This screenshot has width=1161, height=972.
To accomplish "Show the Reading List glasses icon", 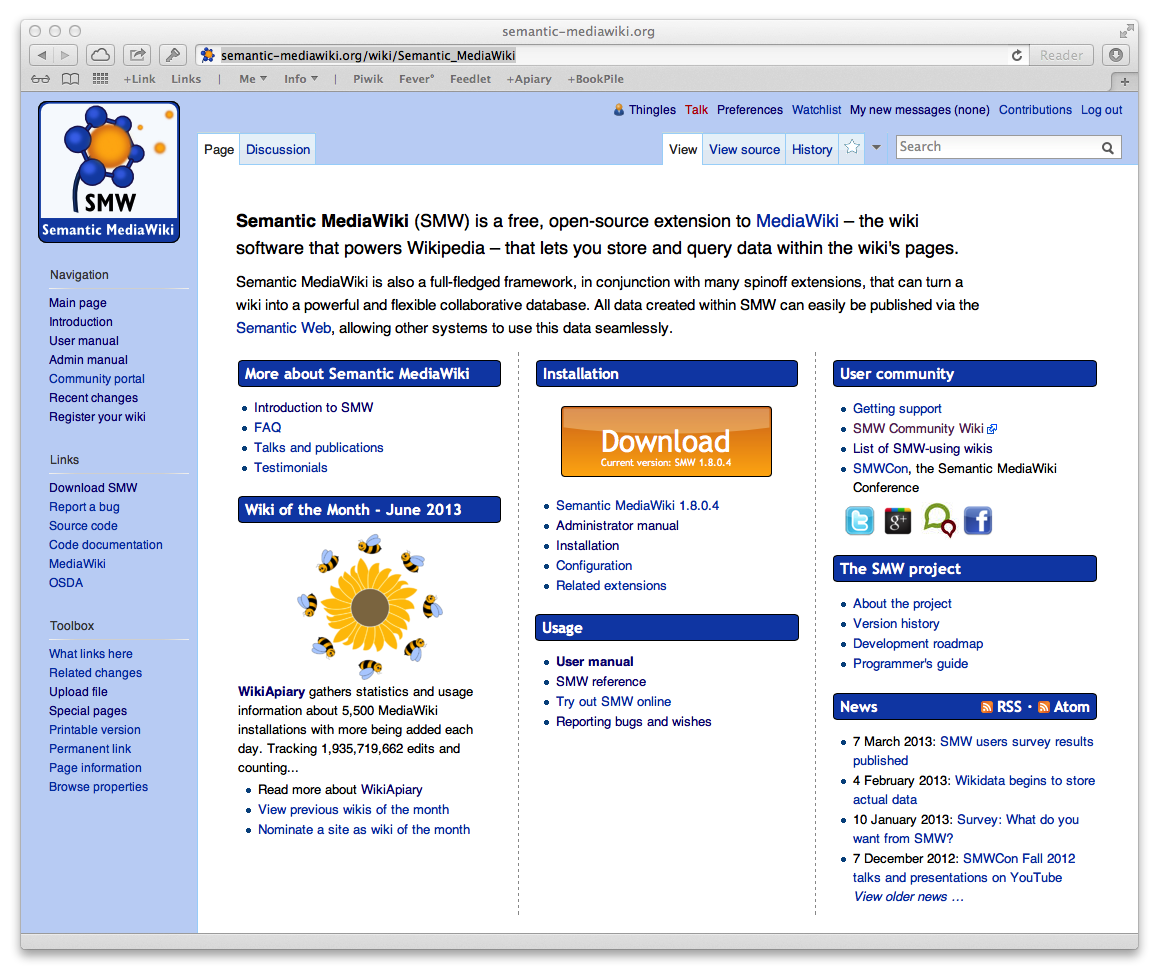I will coord(40,79).
